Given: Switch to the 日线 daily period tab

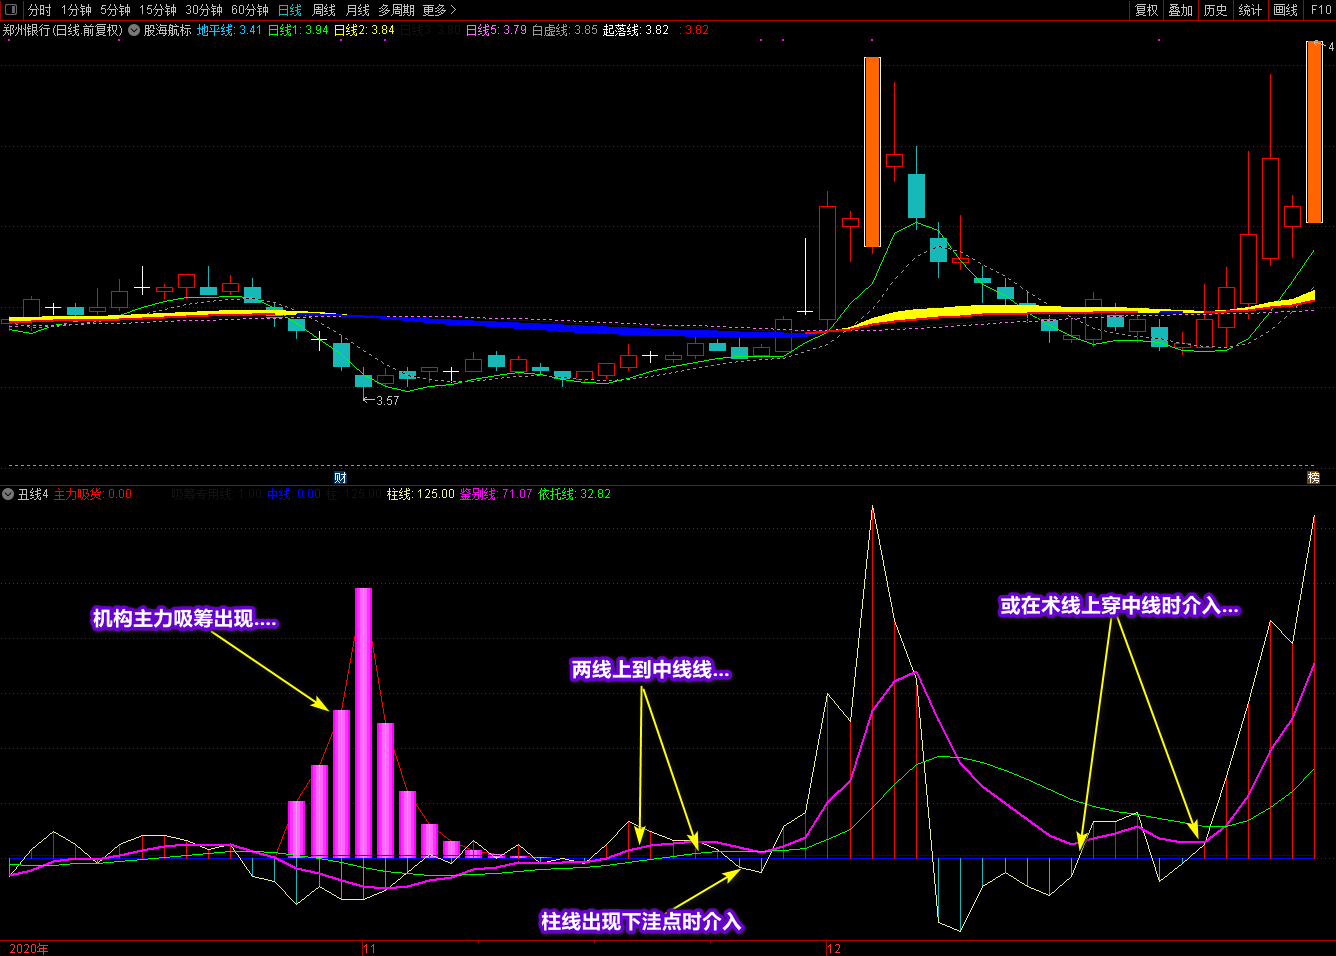Looking at the screenshot, I should coord(290,10).
